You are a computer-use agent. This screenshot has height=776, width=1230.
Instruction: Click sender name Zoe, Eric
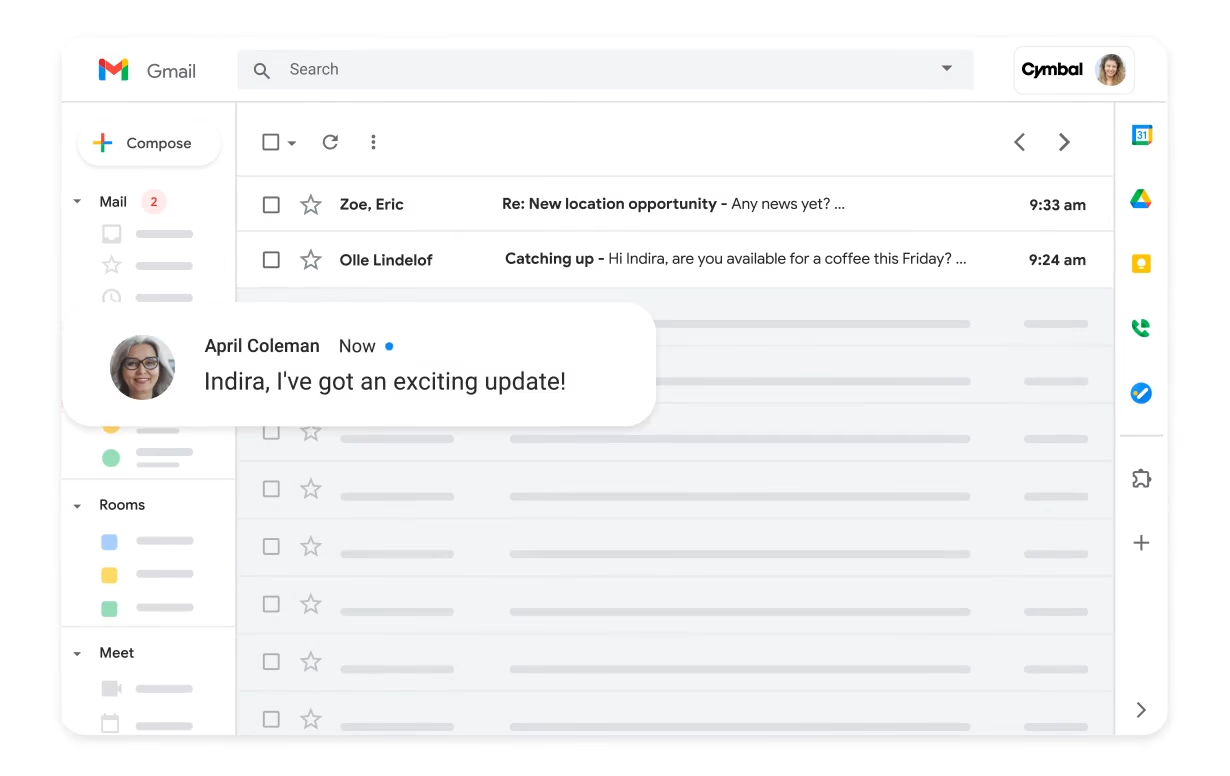[x=372, y=204]
